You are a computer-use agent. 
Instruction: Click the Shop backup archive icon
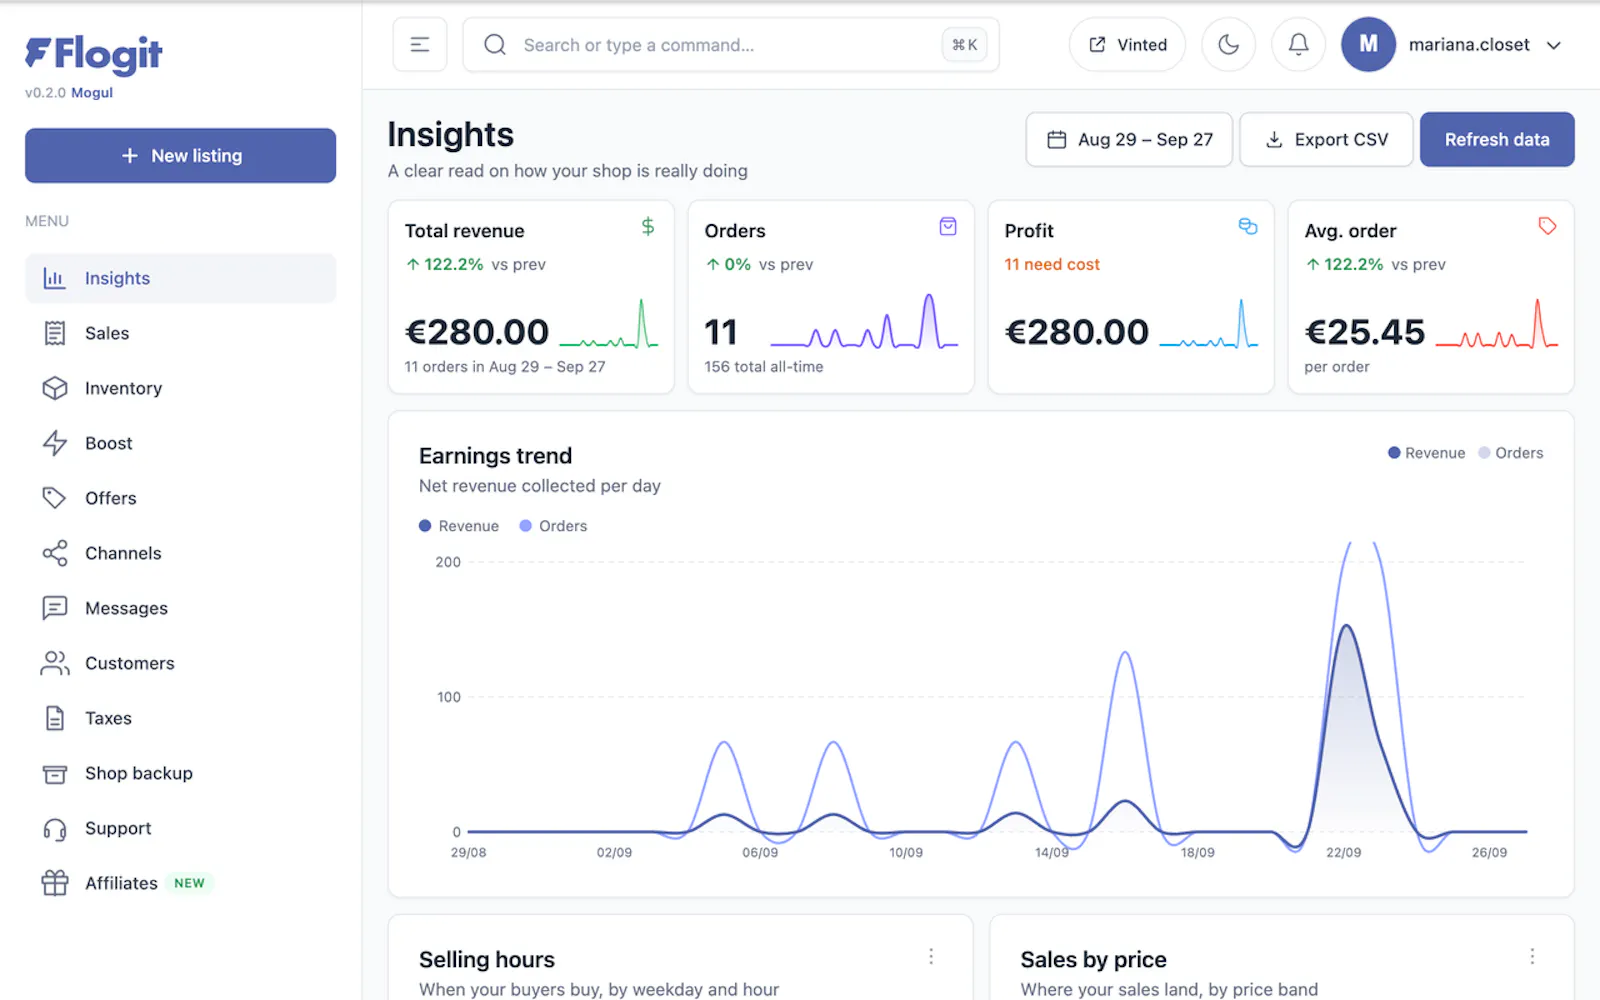click(x=54, y=774)
